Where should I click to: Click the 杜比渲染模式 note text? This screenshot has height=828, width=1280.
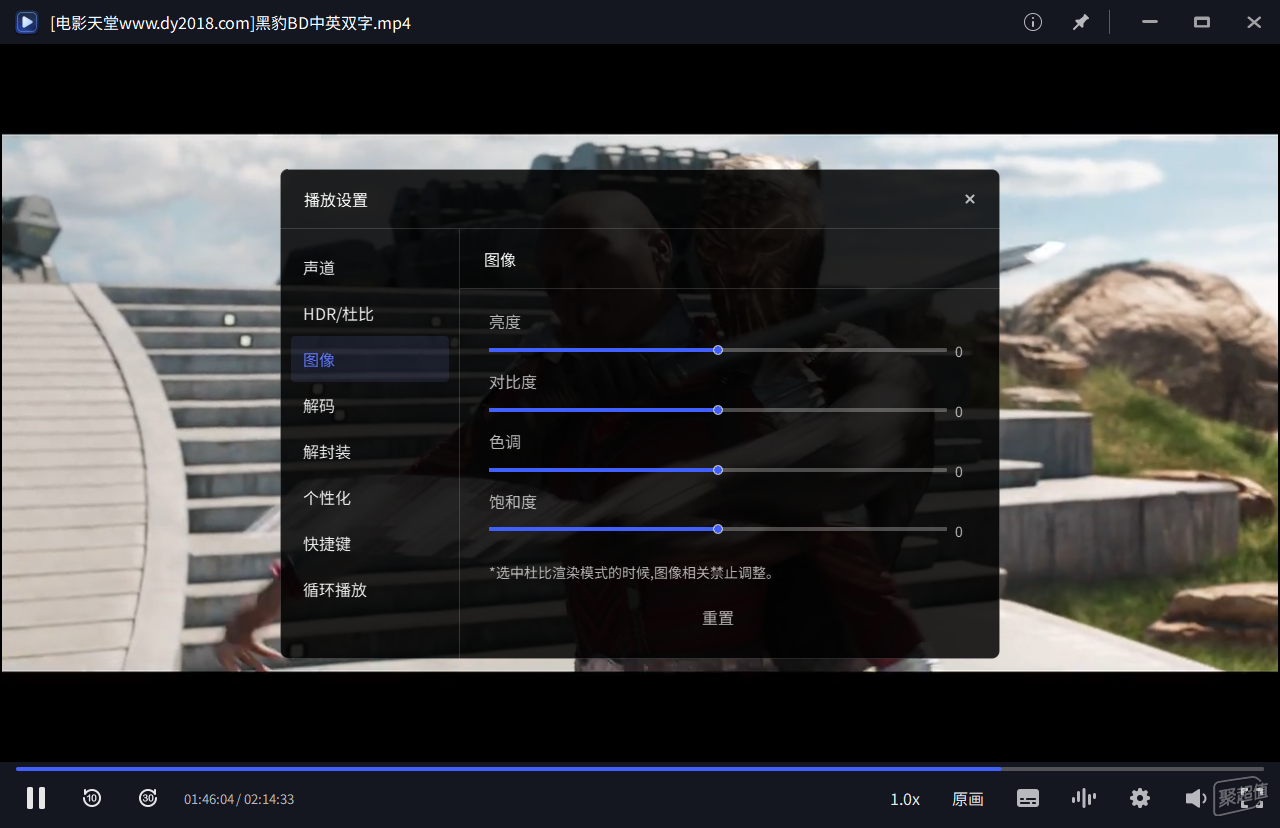click(x=632, y=573)
